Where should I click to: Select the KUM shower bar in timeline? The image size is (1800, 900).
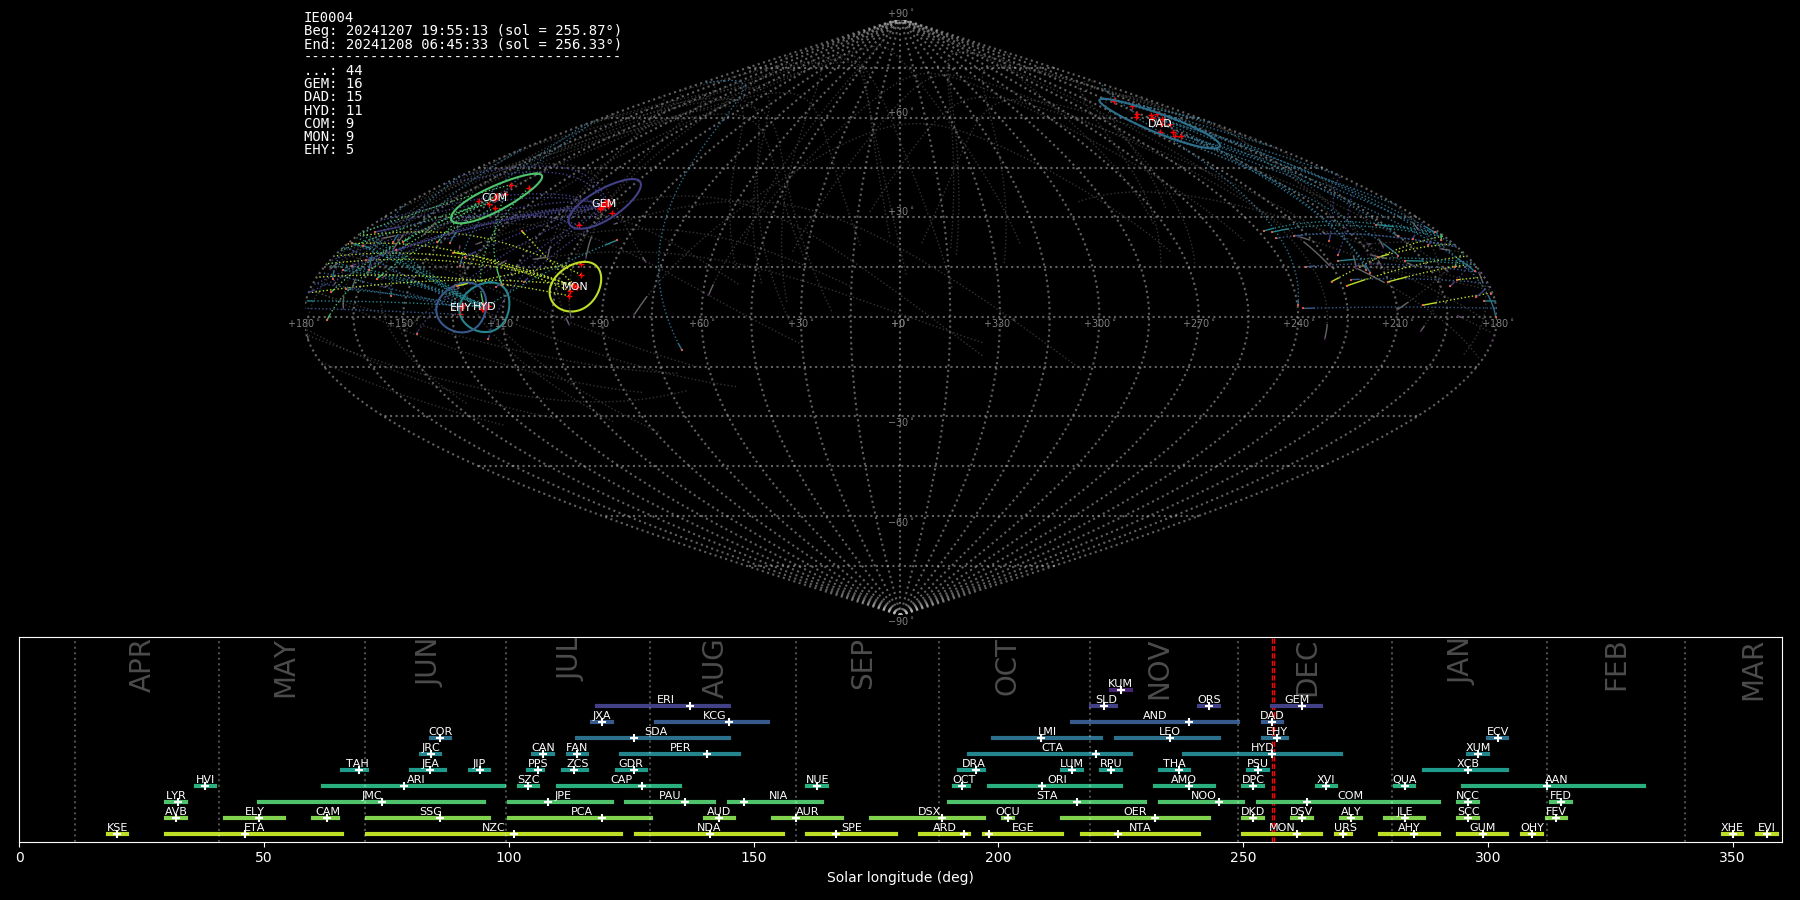click(x=1120, y=690)
